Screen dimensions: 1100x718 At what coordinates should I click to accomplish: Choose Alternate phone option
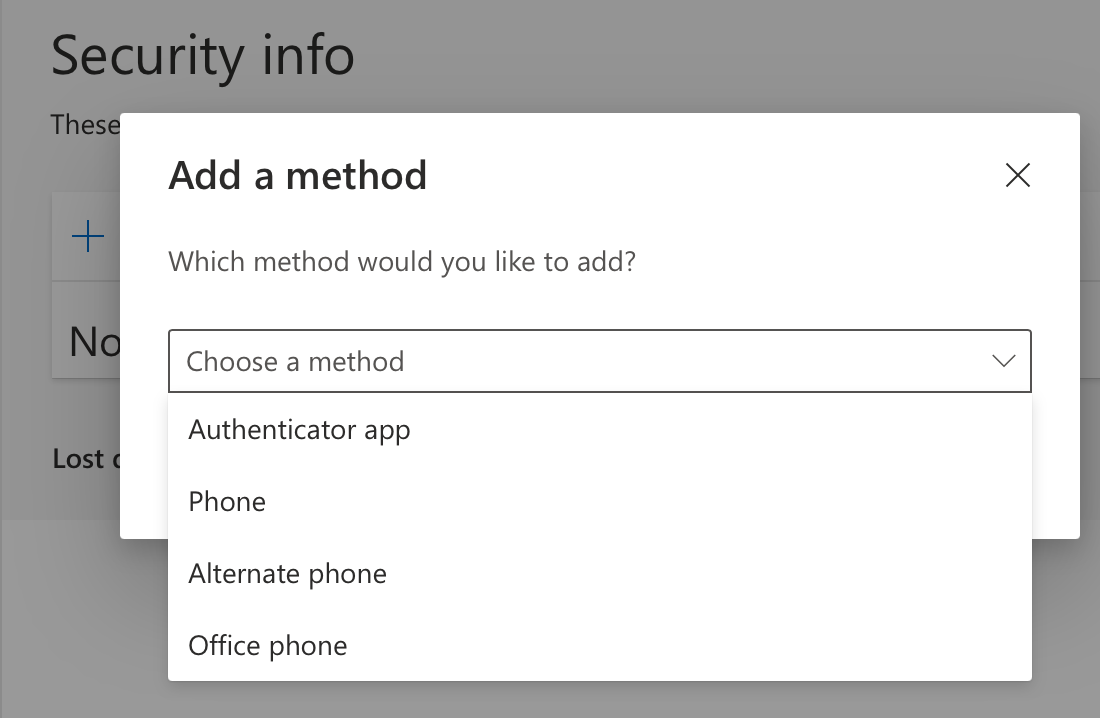point(287,573)
